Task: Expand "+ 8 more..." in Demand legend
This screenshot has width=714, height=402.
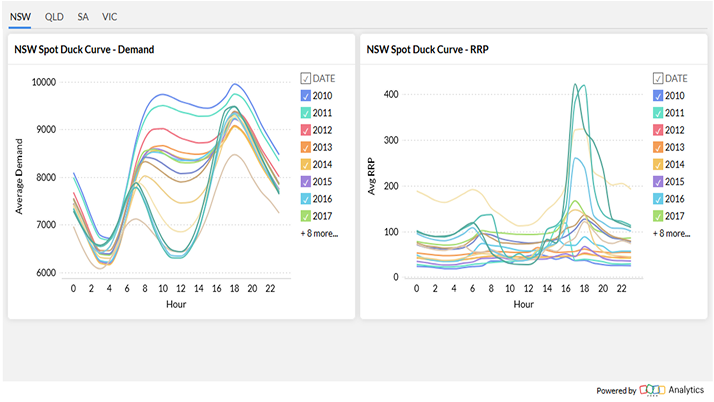Action: (x=319, y=233)
